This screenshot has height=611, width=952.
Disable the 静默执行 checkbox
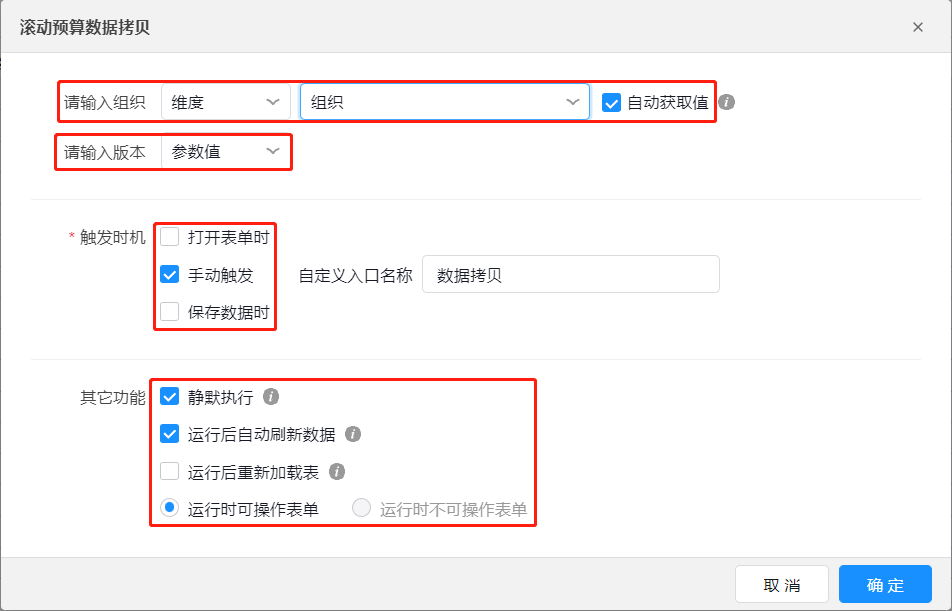coord(170,397)
